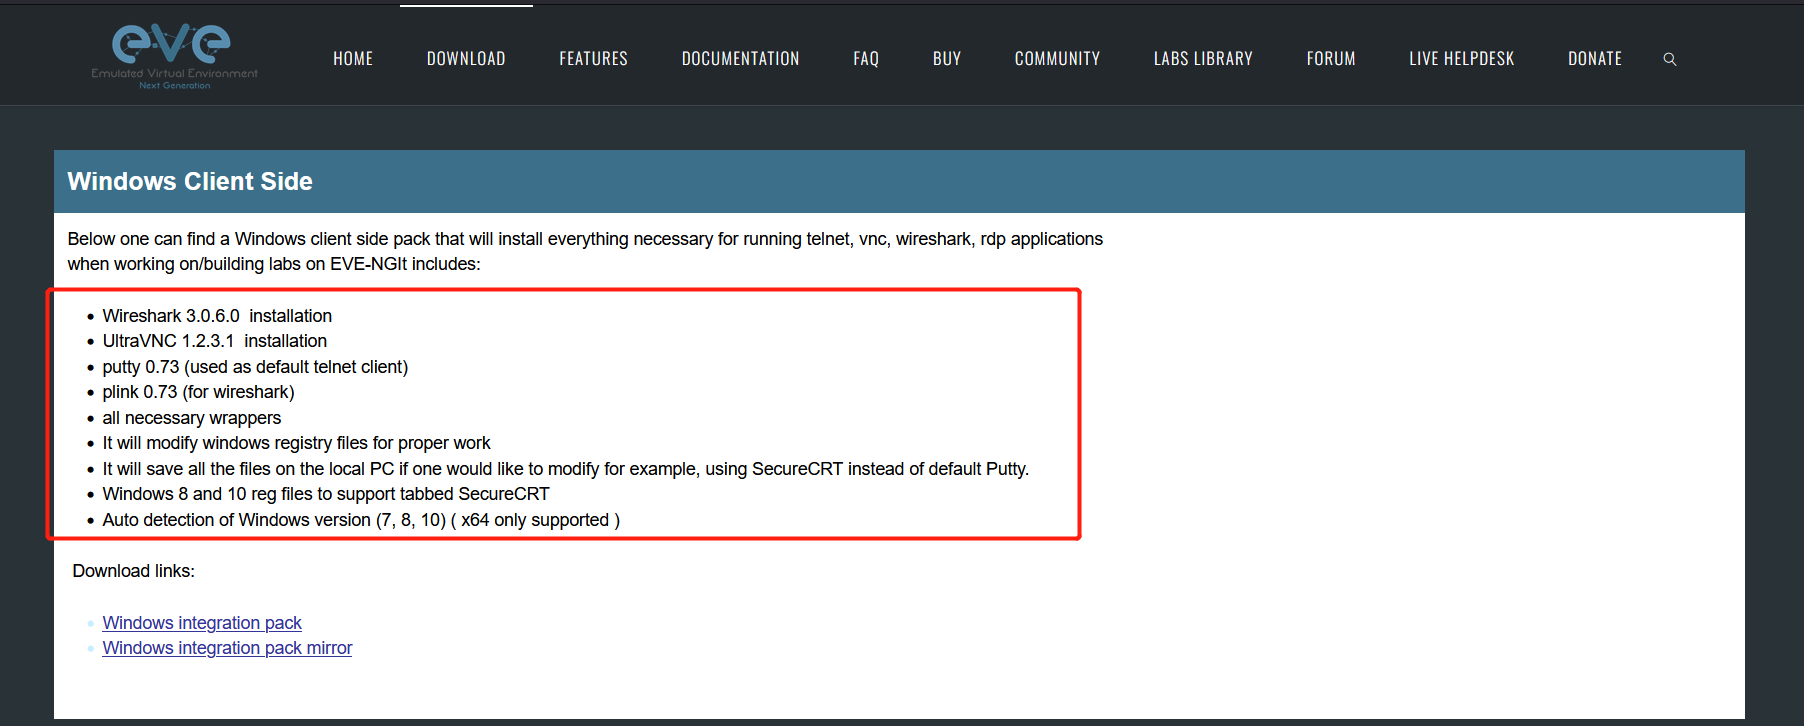Open the DOWNLOAD menu item

click(x=466, y=59)
